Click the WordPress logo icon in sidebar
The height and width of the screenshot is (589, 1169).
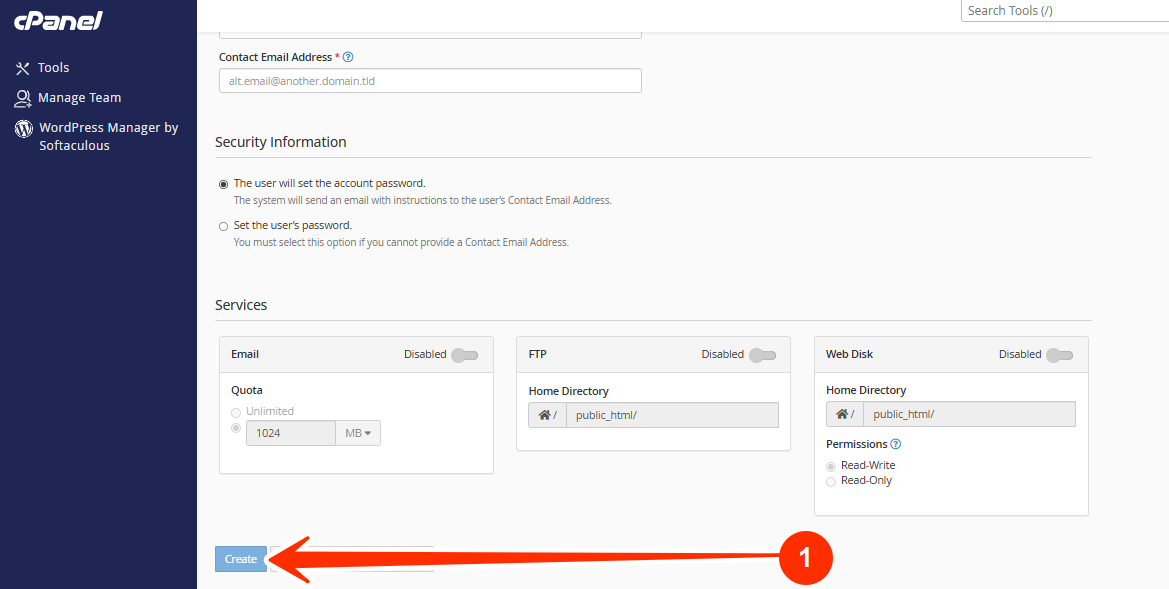pyautogui.click(x=23, y=129)
